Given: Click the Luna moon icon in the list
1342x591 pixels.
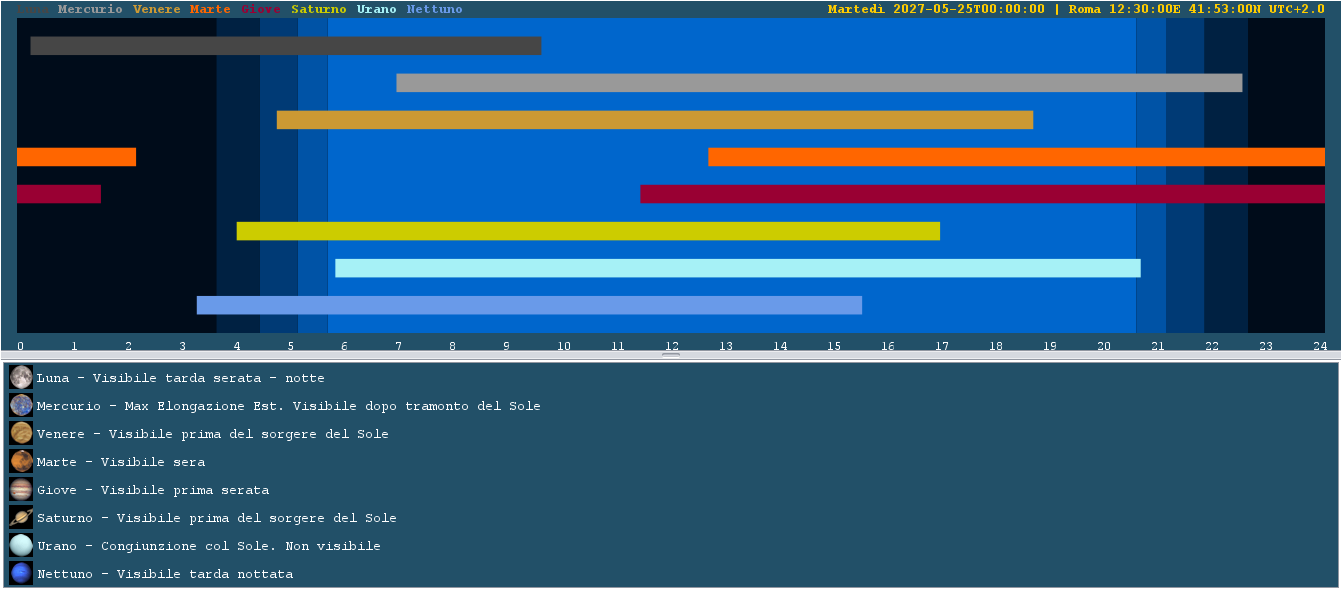Looking at the screenshot, I should (21, 377).
